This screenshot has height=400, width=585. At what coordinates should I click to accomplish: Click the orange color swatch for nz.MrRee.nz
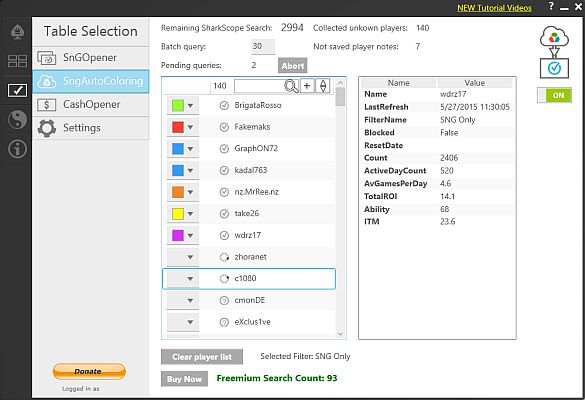(178, 192)
